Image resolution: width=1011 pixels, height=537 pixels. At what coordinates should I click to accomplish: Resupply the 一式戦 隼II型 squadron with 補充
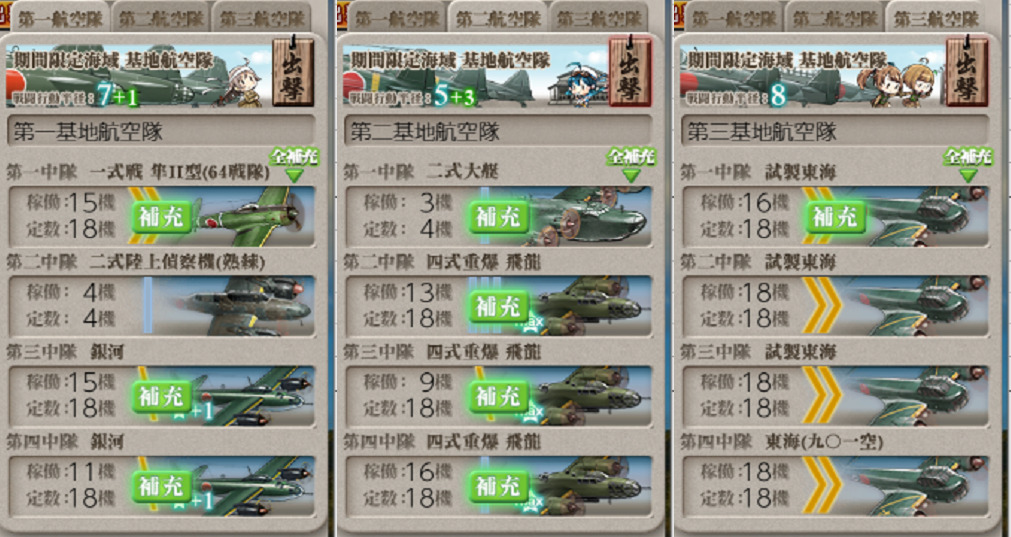tap(162, 217)
